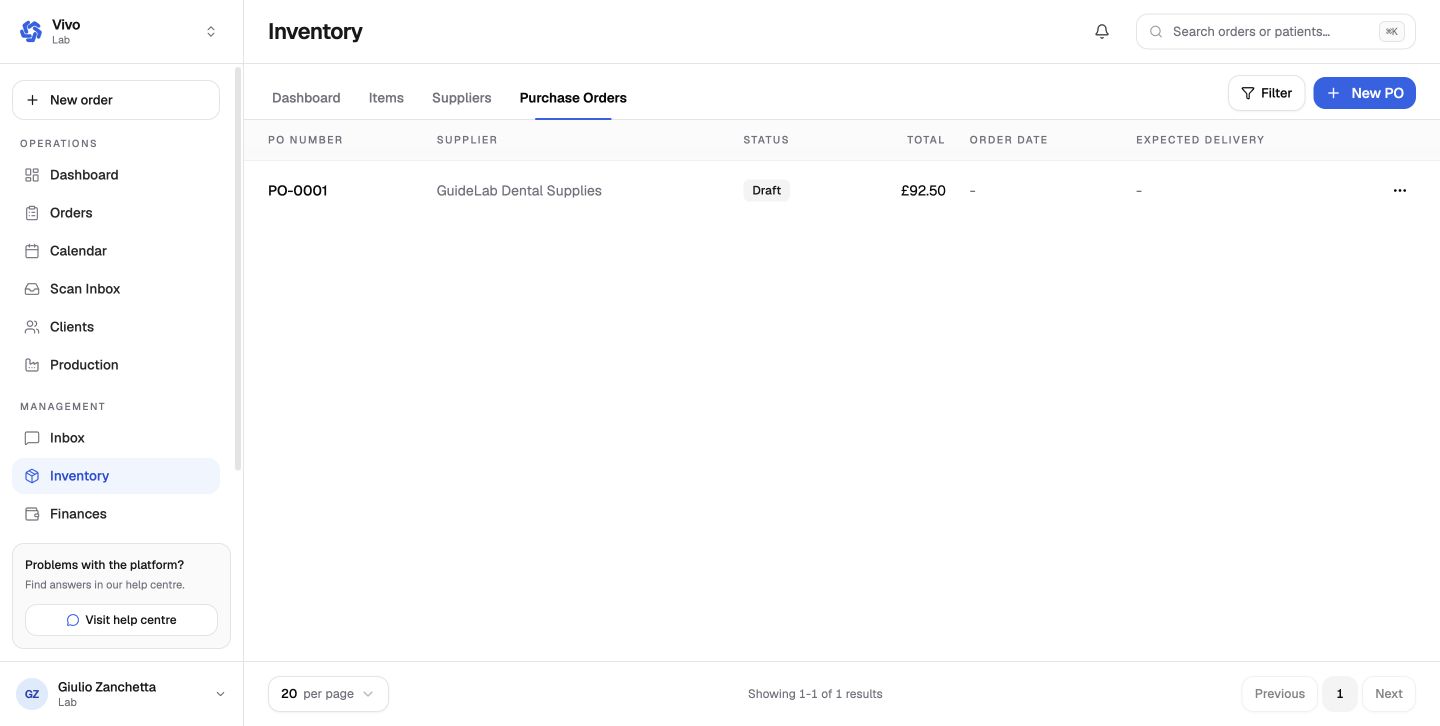This screenshot has height=726, width=1440.
Task: Click the Calendar icon in sidebar
Action: (32, 251)
